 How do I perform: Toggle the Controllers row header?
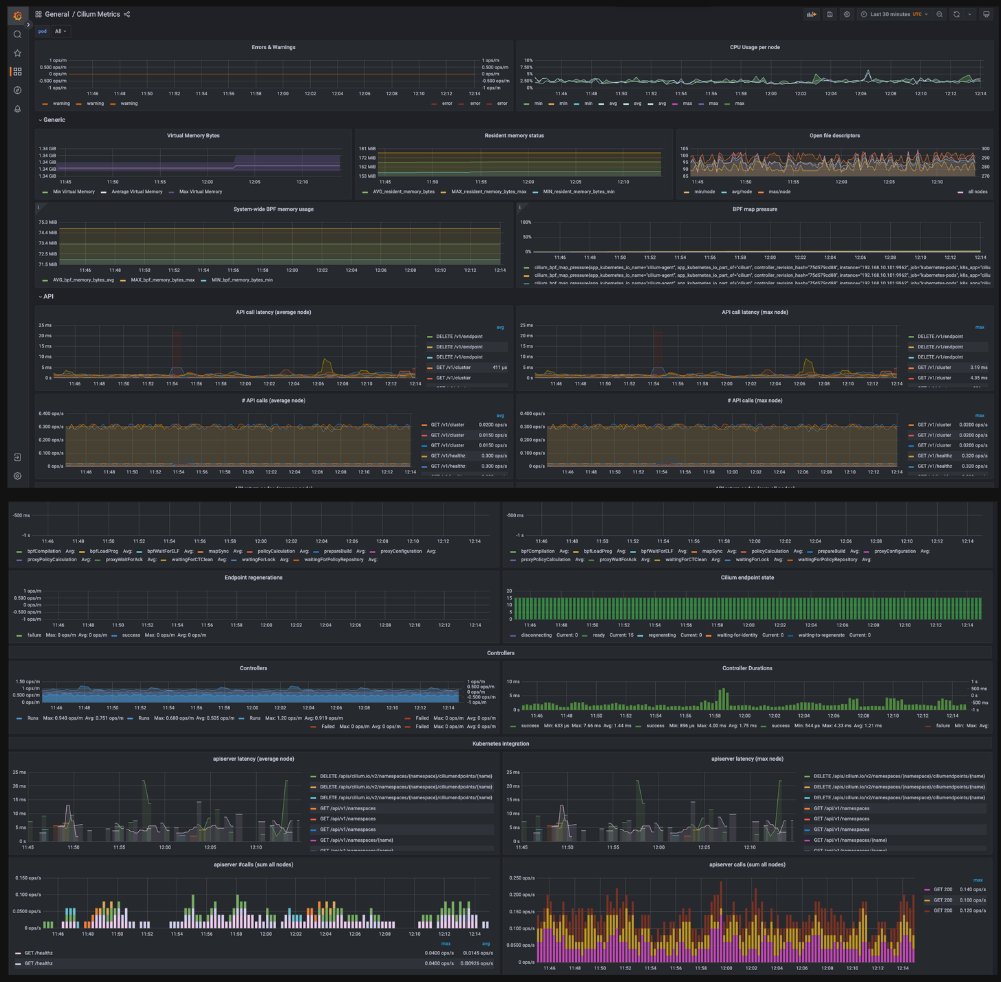click(x=500, y=653)
